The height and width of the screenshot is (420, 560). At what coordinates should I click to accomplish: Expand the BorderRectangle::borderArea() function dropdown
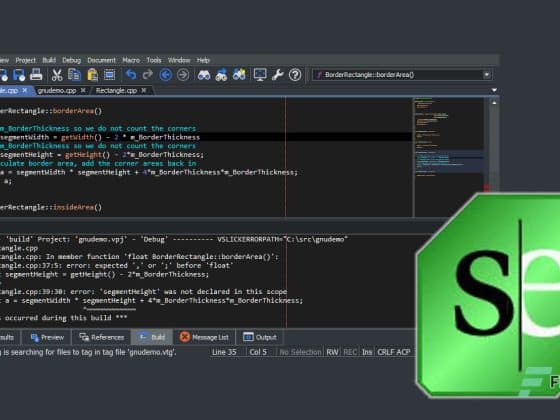486,75
